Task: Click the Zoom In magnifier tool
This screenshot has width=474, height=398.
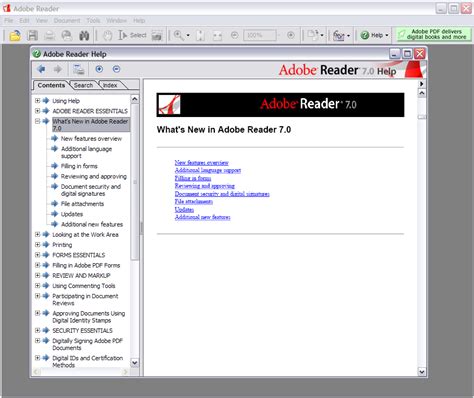Action: tap(179, 35)
